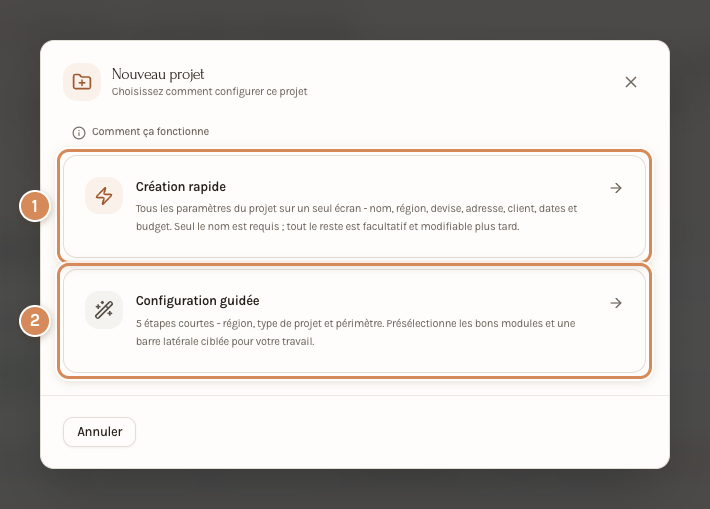
Task: Select the Création rapide heading
Action: click(181, 187)
